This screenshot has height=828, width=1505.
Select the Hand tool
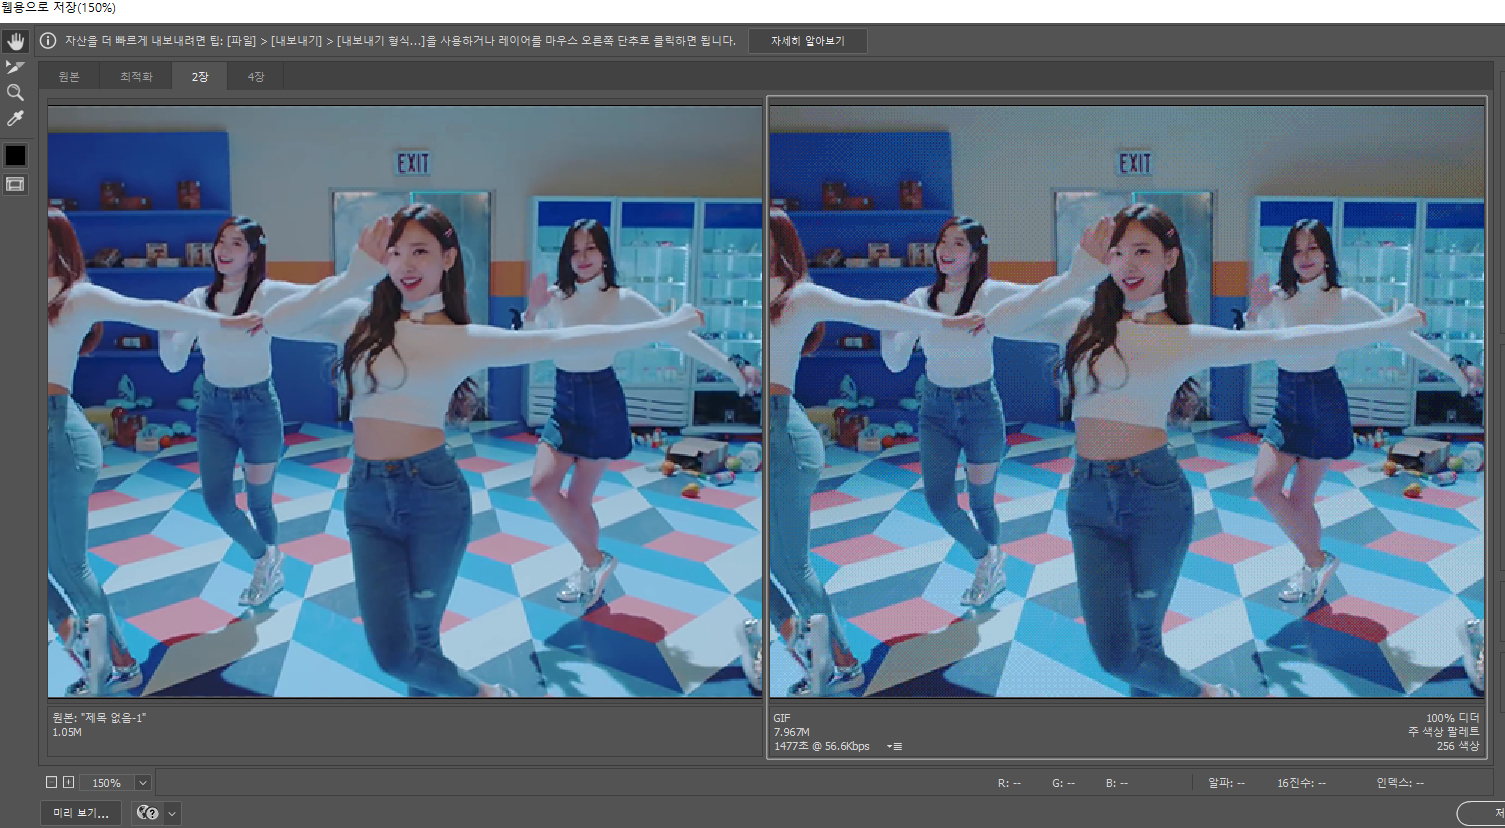(x=15, y=41)
